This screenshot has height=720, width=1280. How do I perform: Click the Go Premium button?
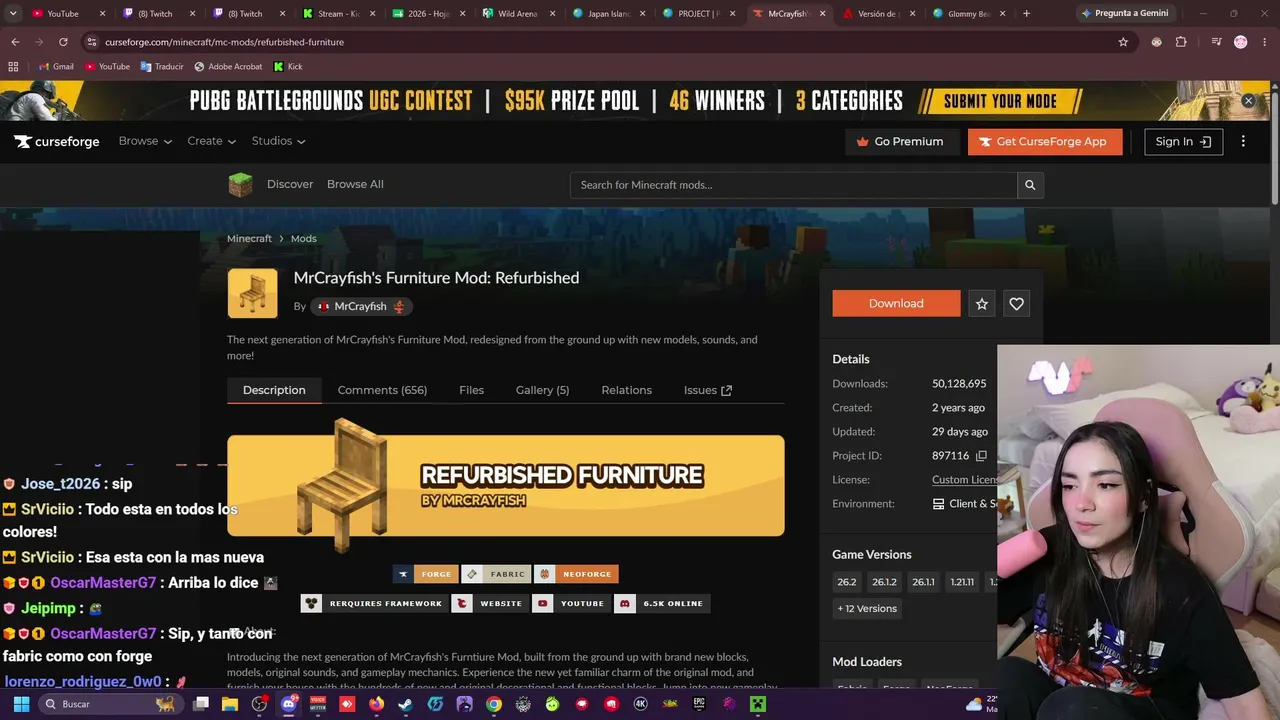[900, 142]
